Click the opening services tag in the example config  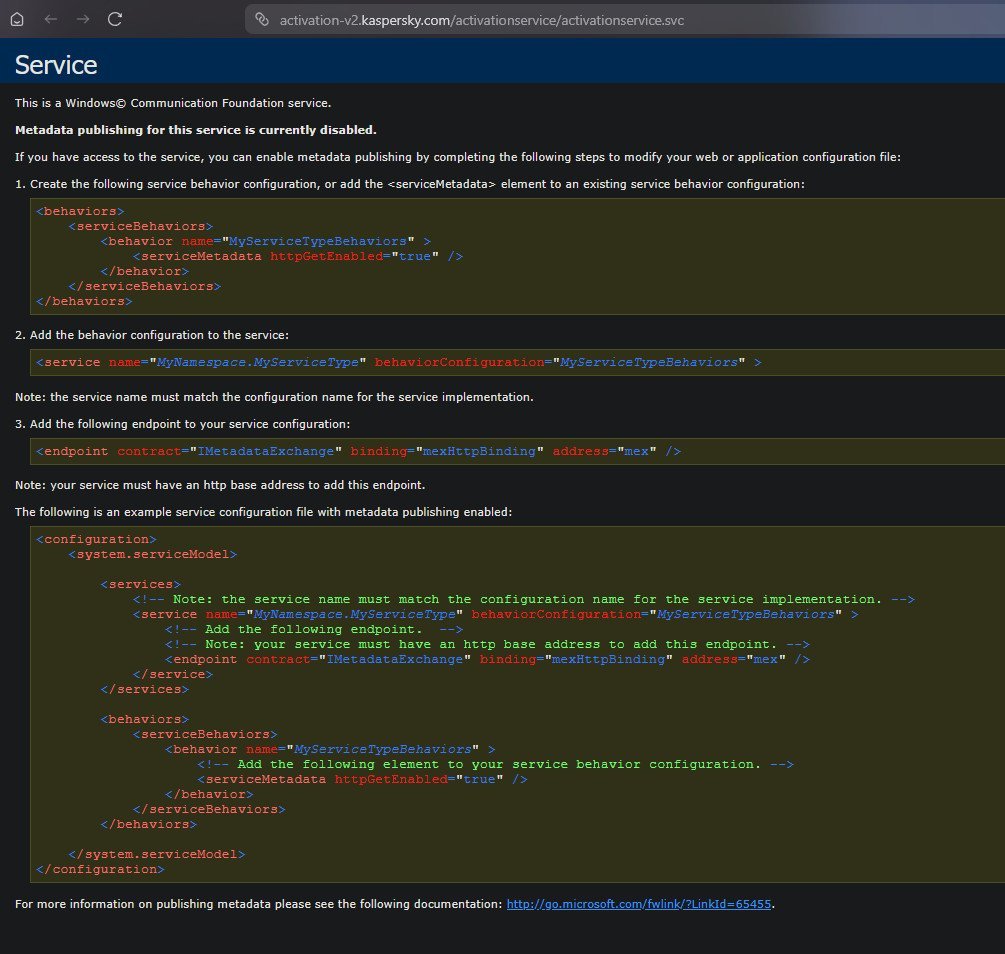tap(140, 584)
